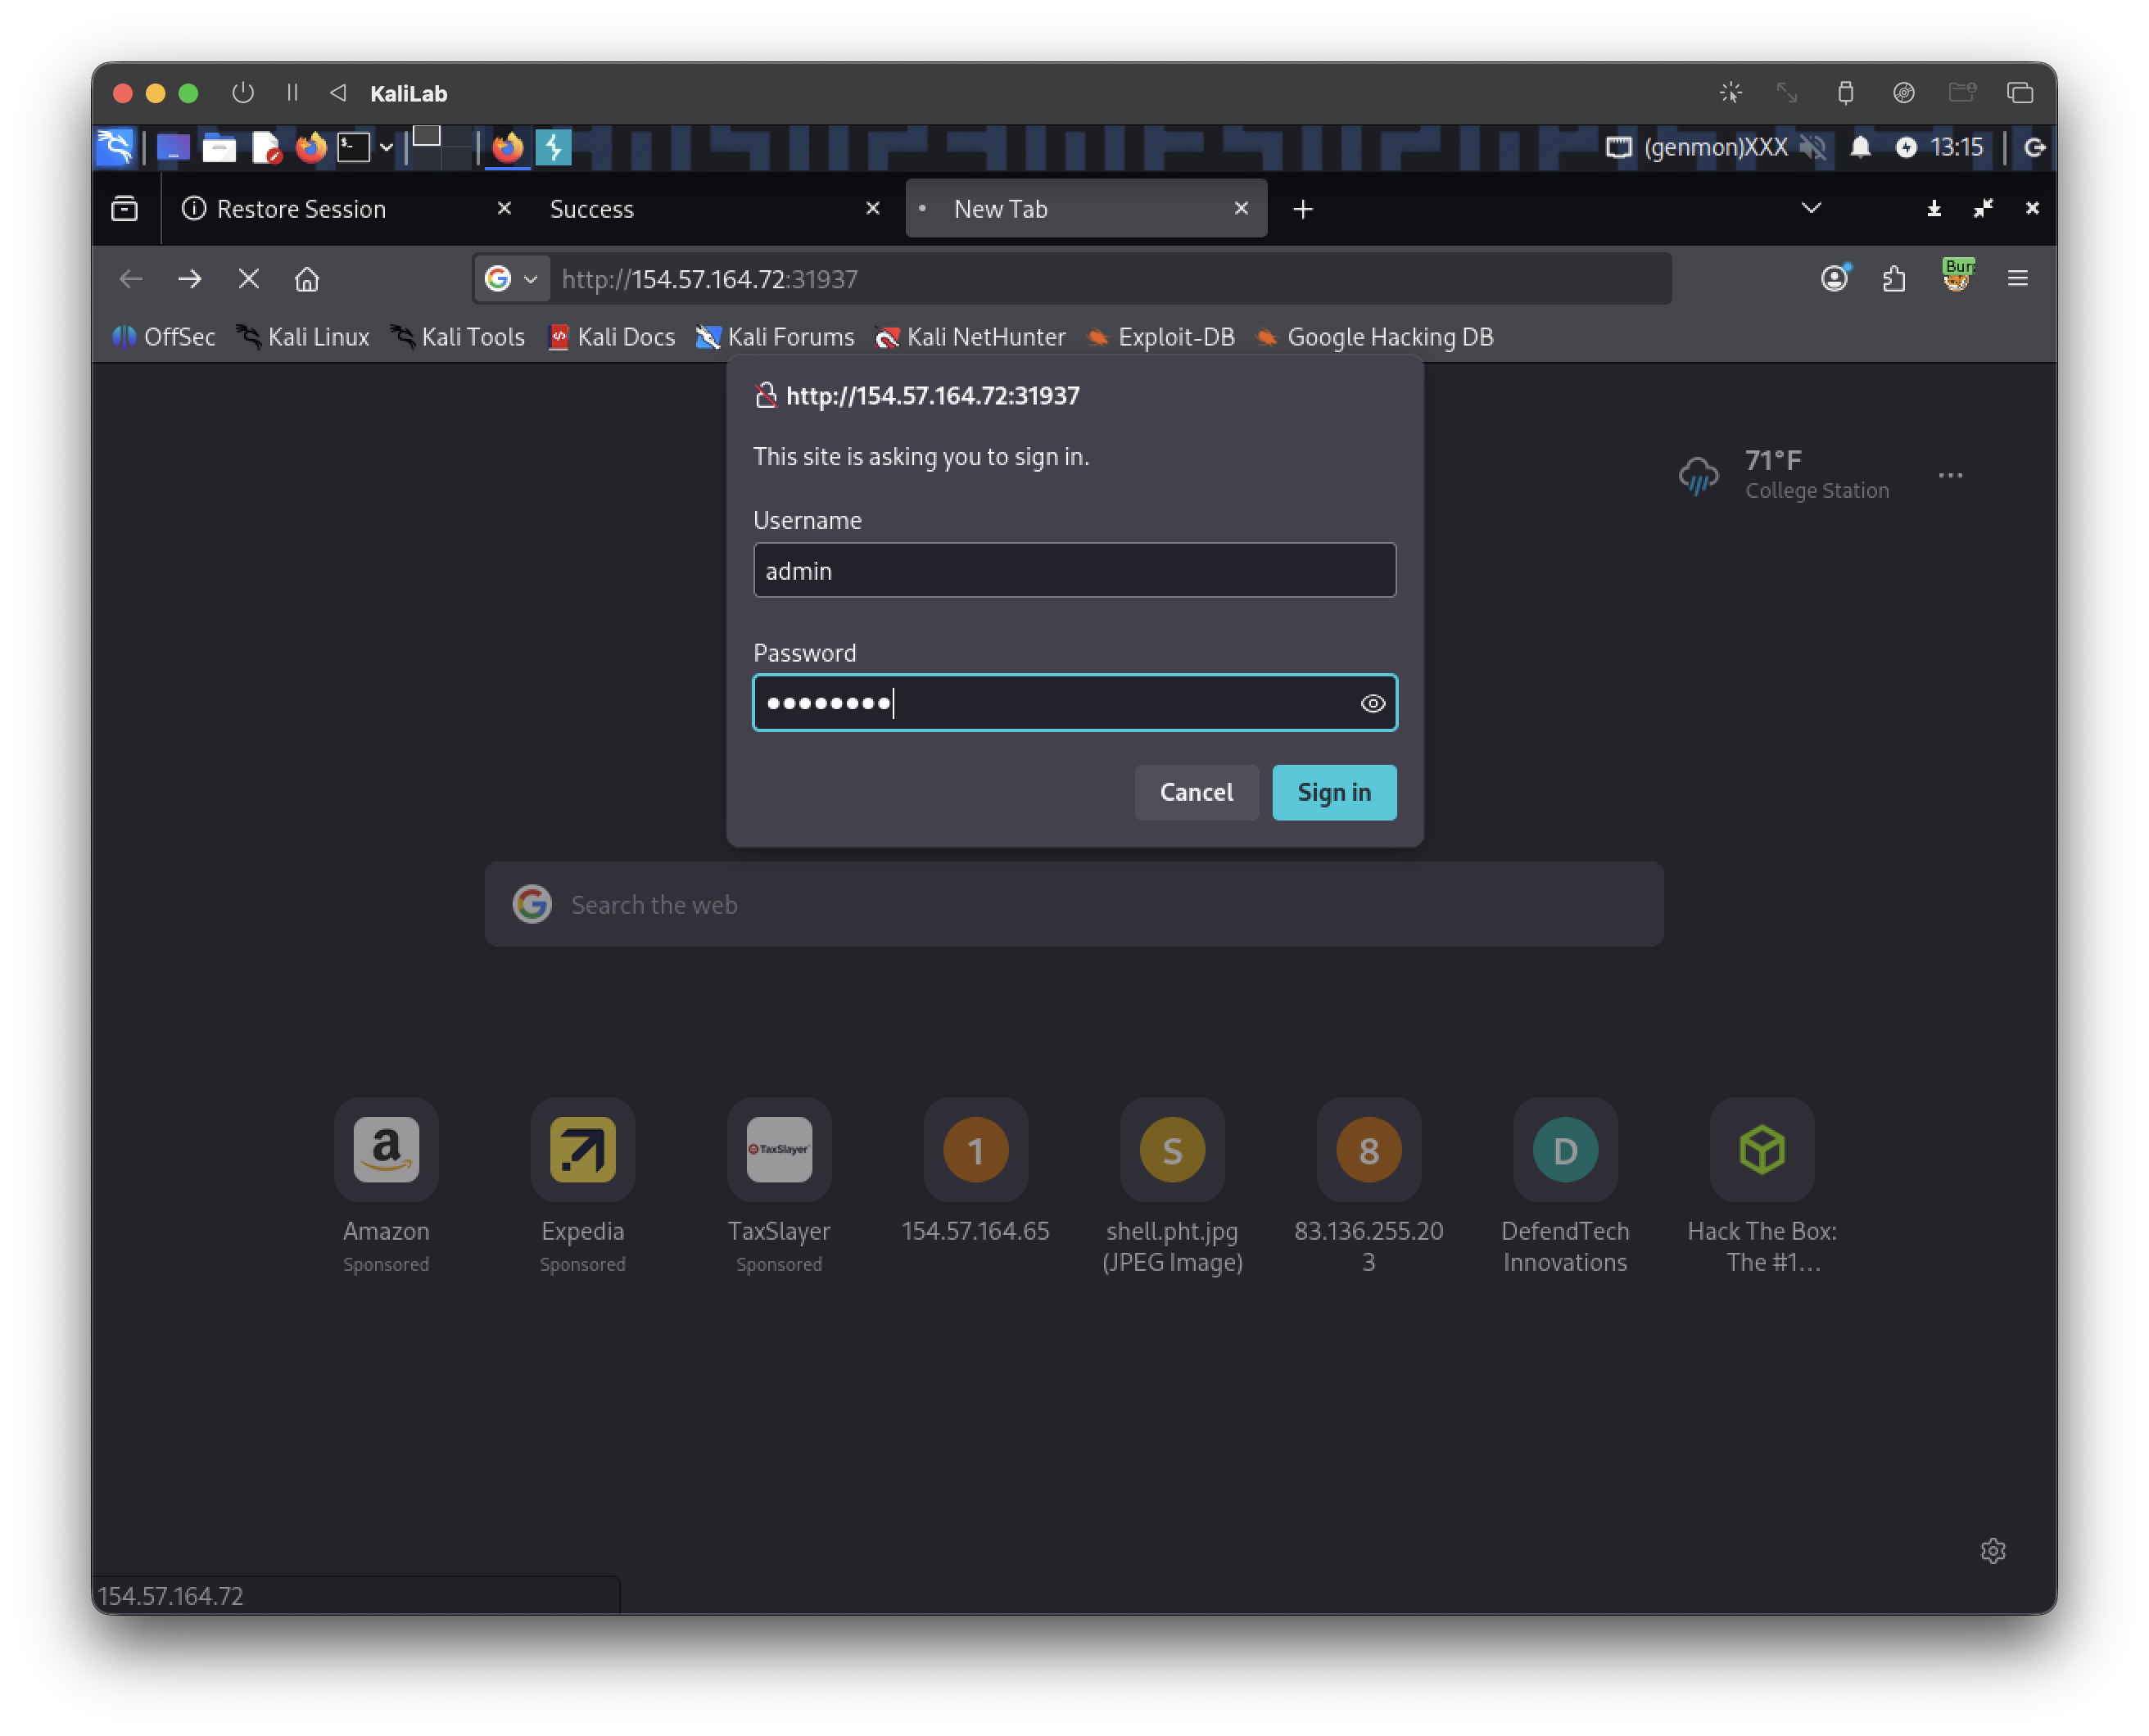Open Firefox View in tab bar

(125, 208)
